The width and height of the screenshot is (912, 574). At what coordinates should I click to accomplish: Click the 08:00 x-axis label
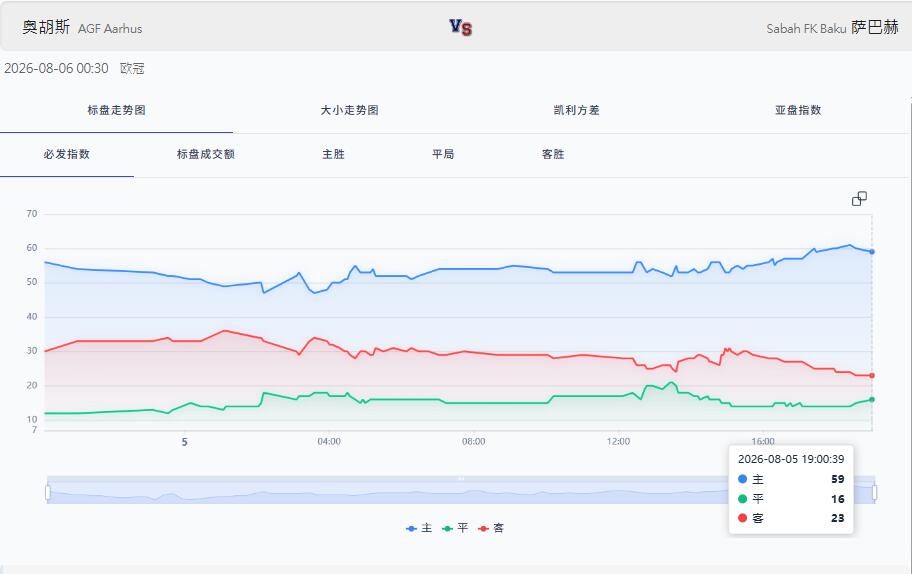pos(473,441)
